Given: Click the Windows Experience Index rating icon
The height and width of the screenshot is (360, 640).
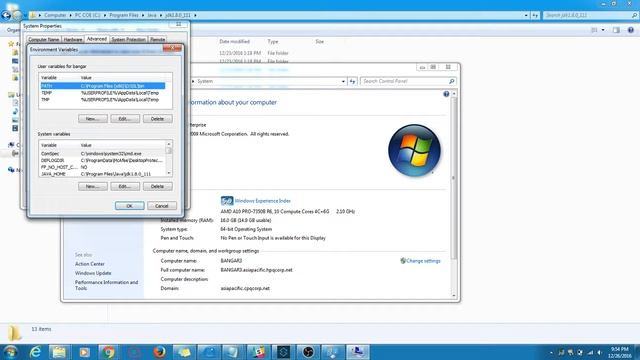Looking at the screenshot, I should [x=227, y=200].
